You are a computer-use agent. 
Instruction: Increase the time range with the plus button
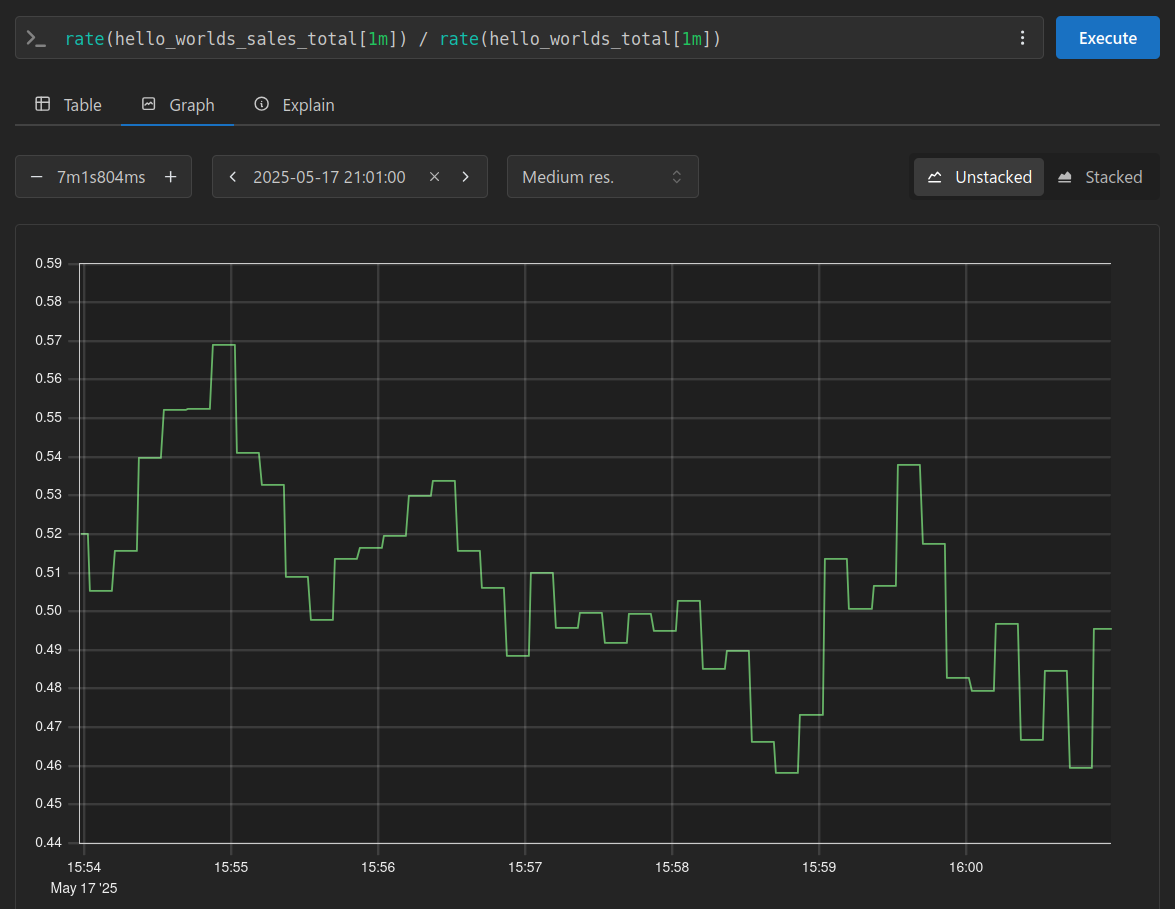[x=171, y=177]
